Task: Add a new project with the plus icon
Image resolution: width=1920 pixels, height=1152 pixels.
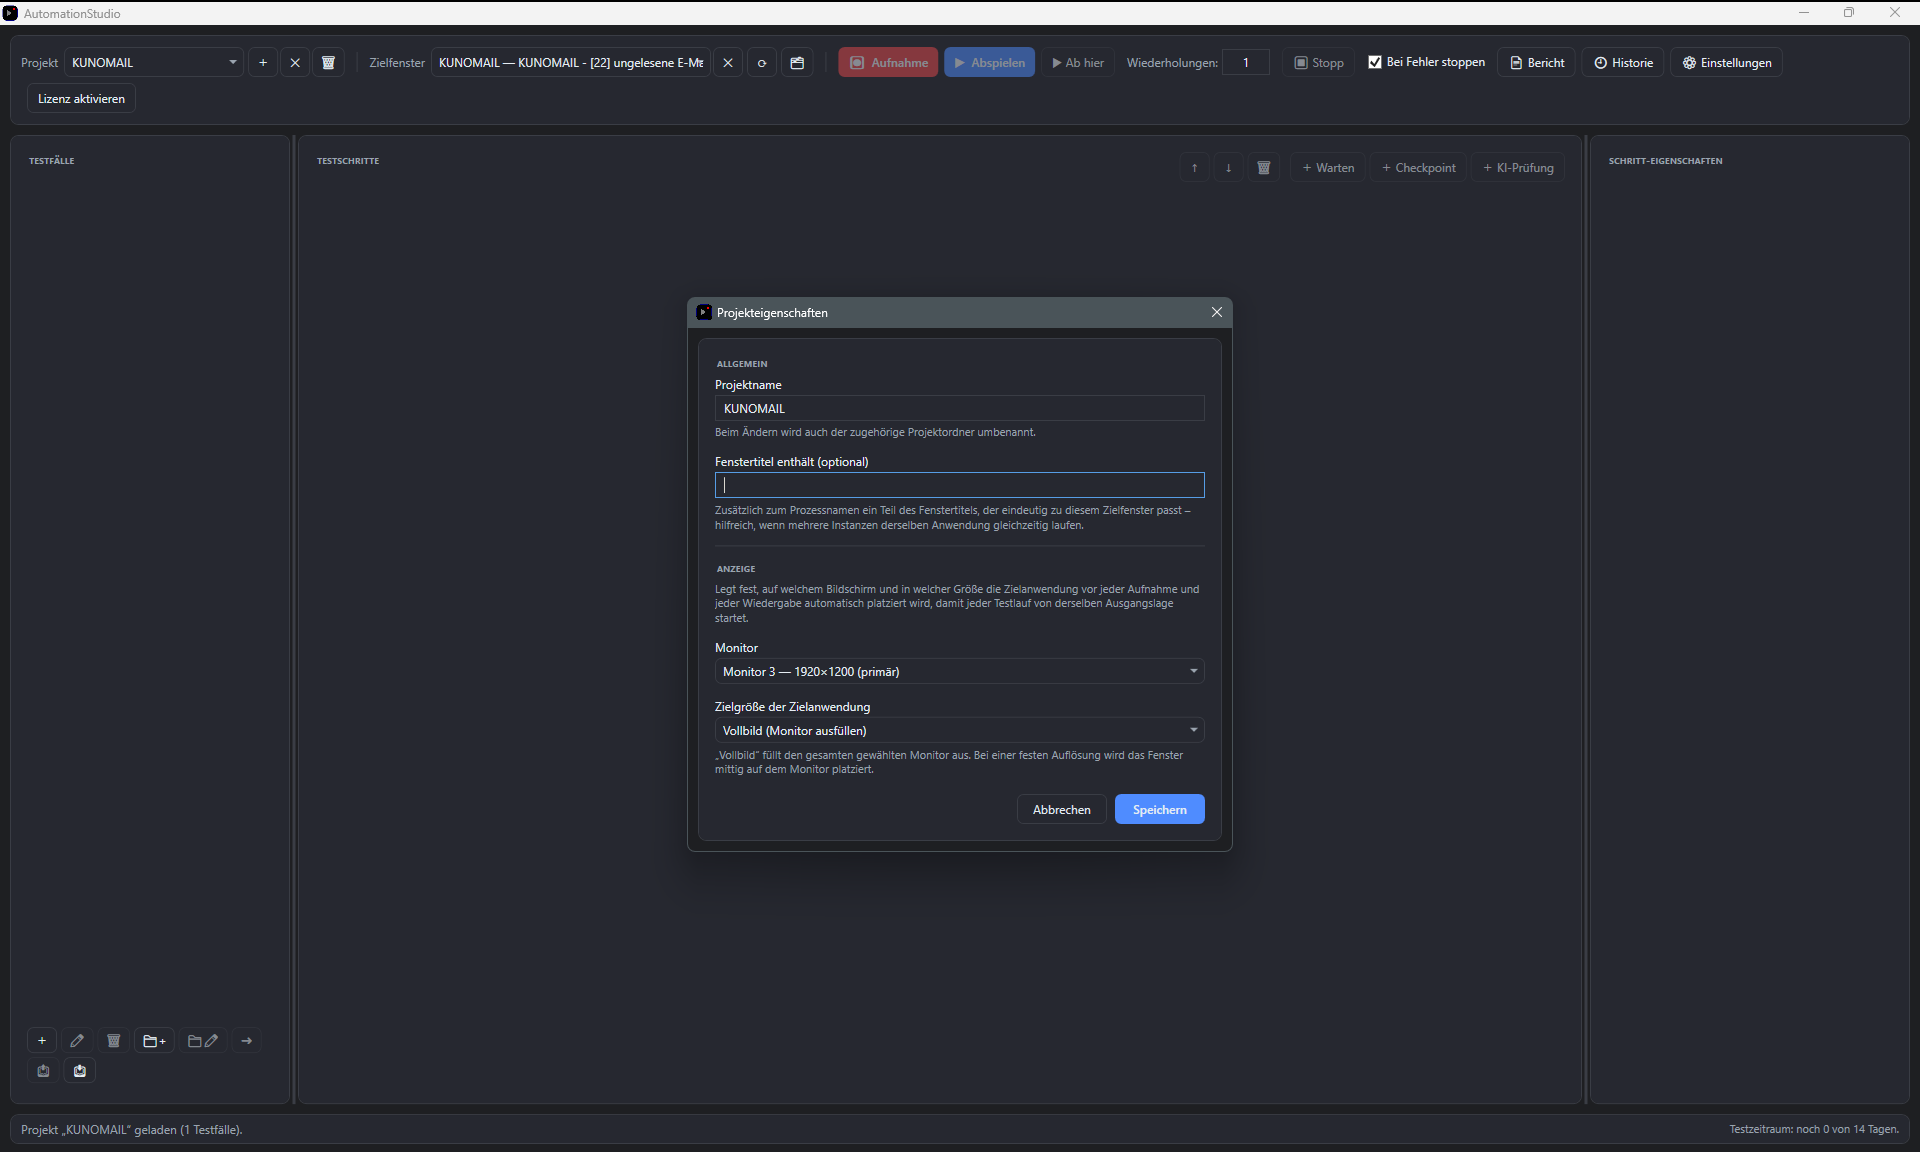Action: (263, 62)
